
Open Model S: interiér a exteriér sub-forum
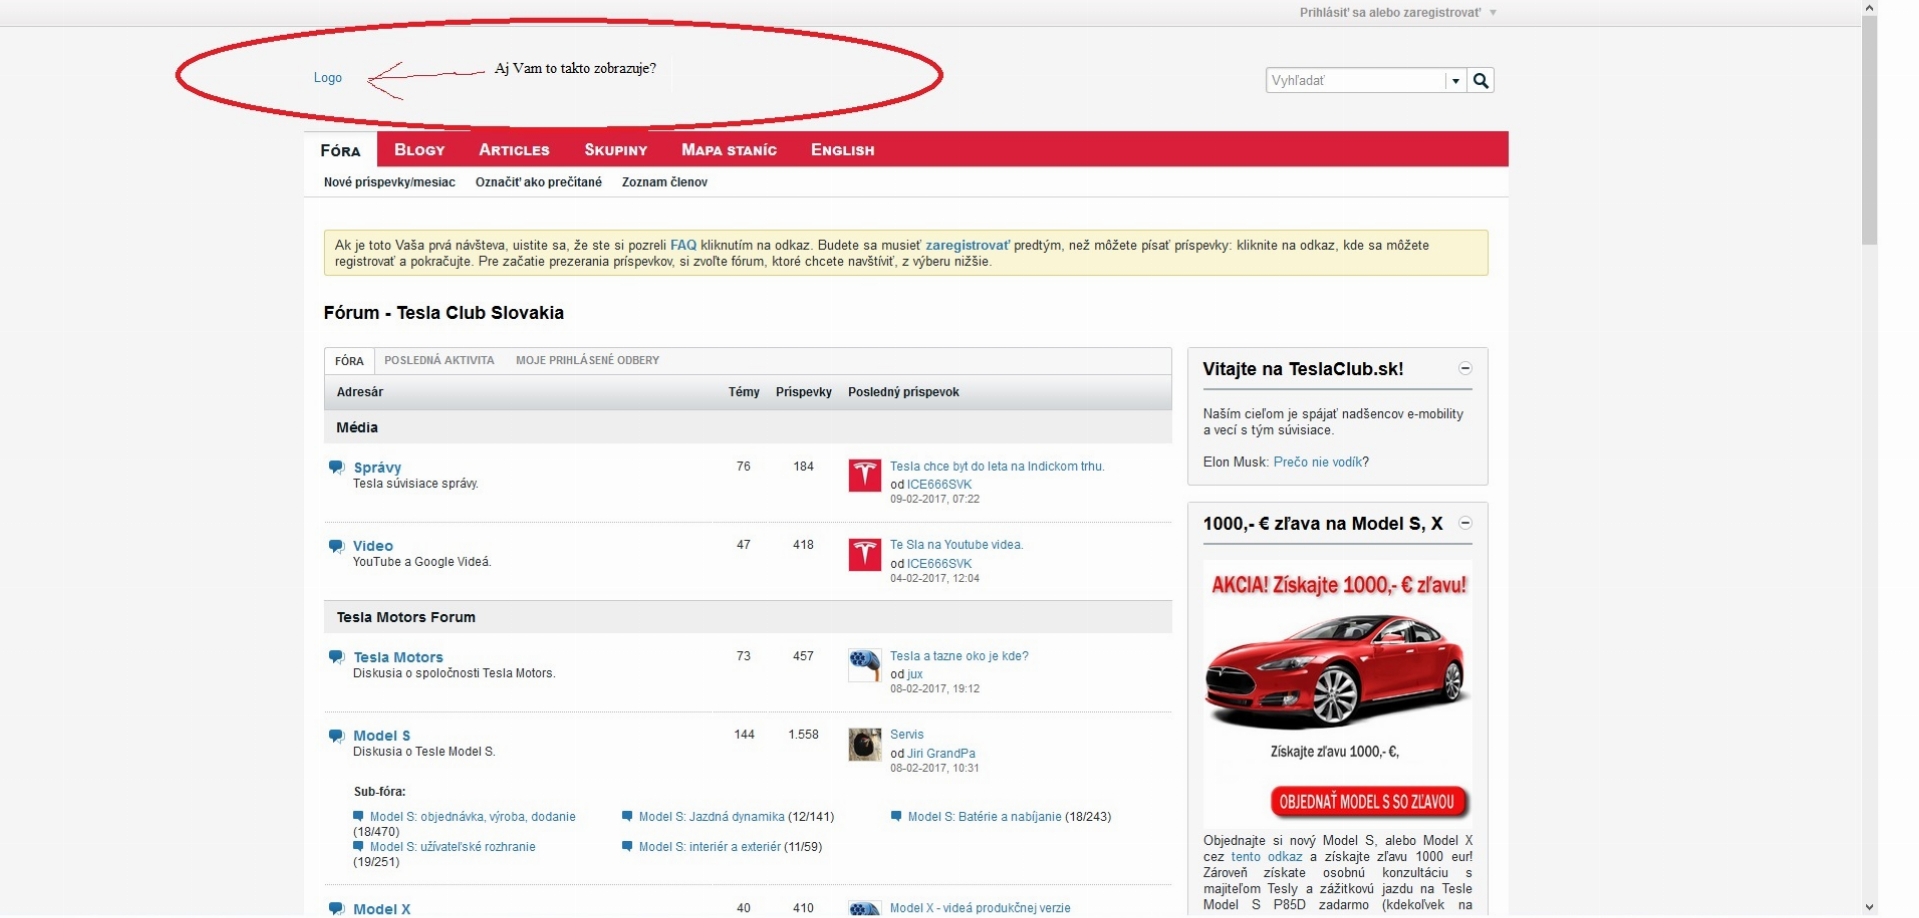(710, 847)
